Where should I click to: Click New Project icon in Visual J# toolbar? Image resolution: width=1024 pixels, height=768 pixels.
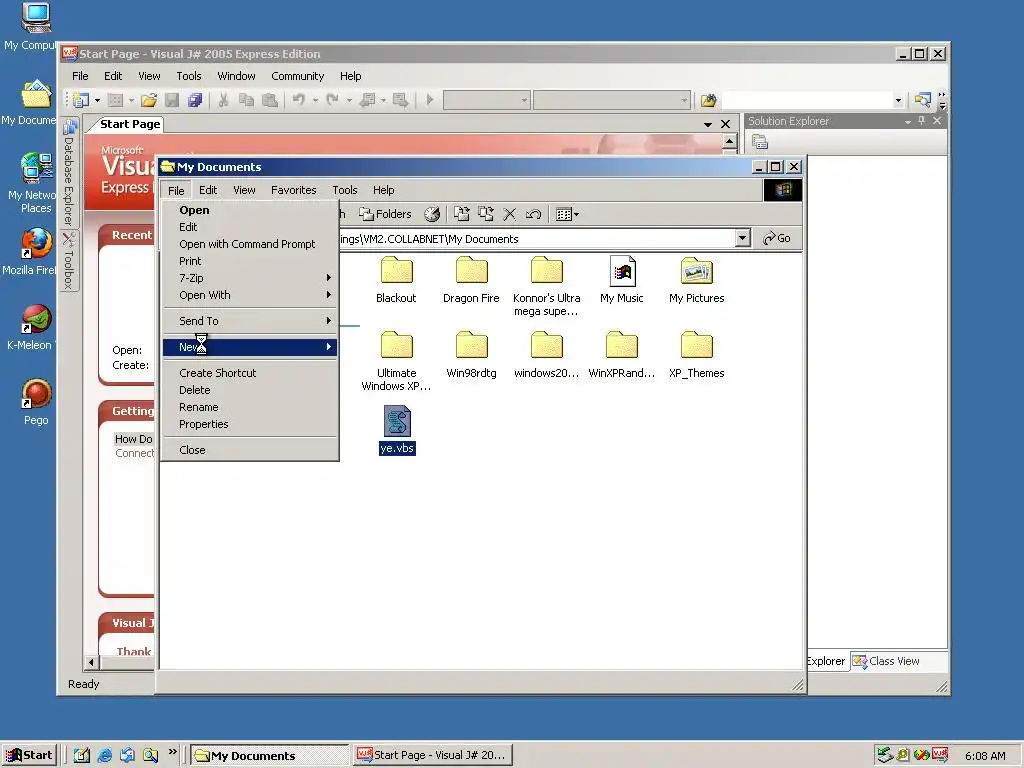tap(82, 100)
